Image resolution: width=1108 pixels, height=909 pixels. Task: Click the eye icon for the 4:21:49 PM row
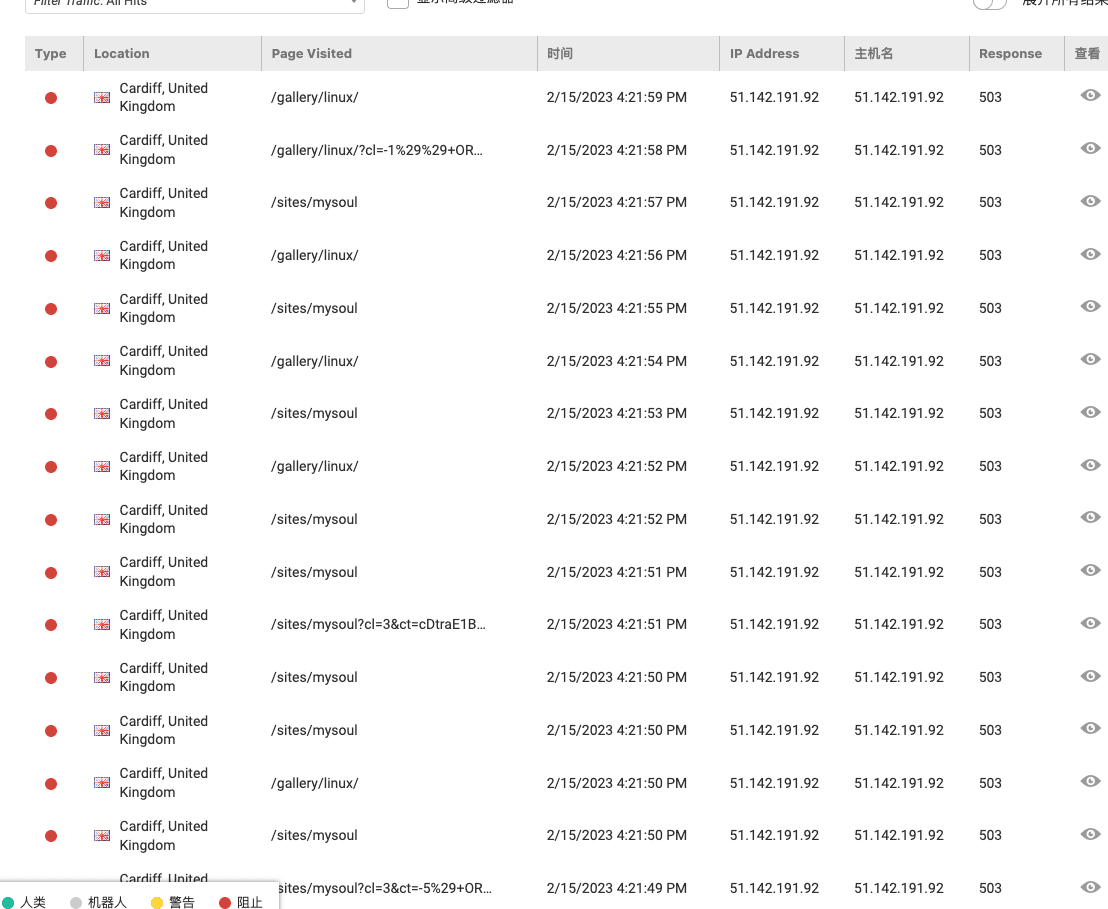coord(1091,887)
